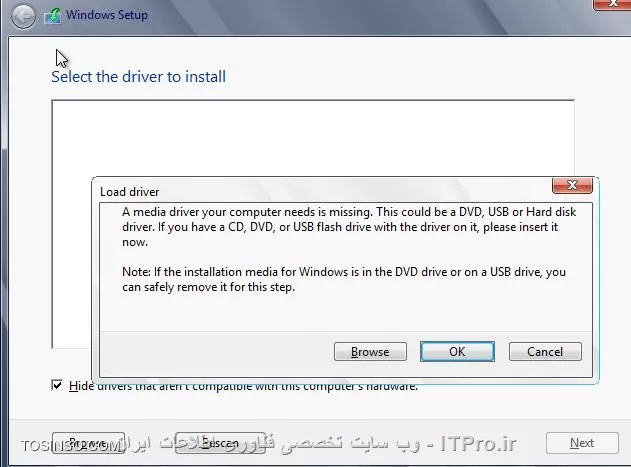631x467 pixels.
Task: Click the Browse button in Windows Setup
Action: pyautogui.click(x=88, y=443)
